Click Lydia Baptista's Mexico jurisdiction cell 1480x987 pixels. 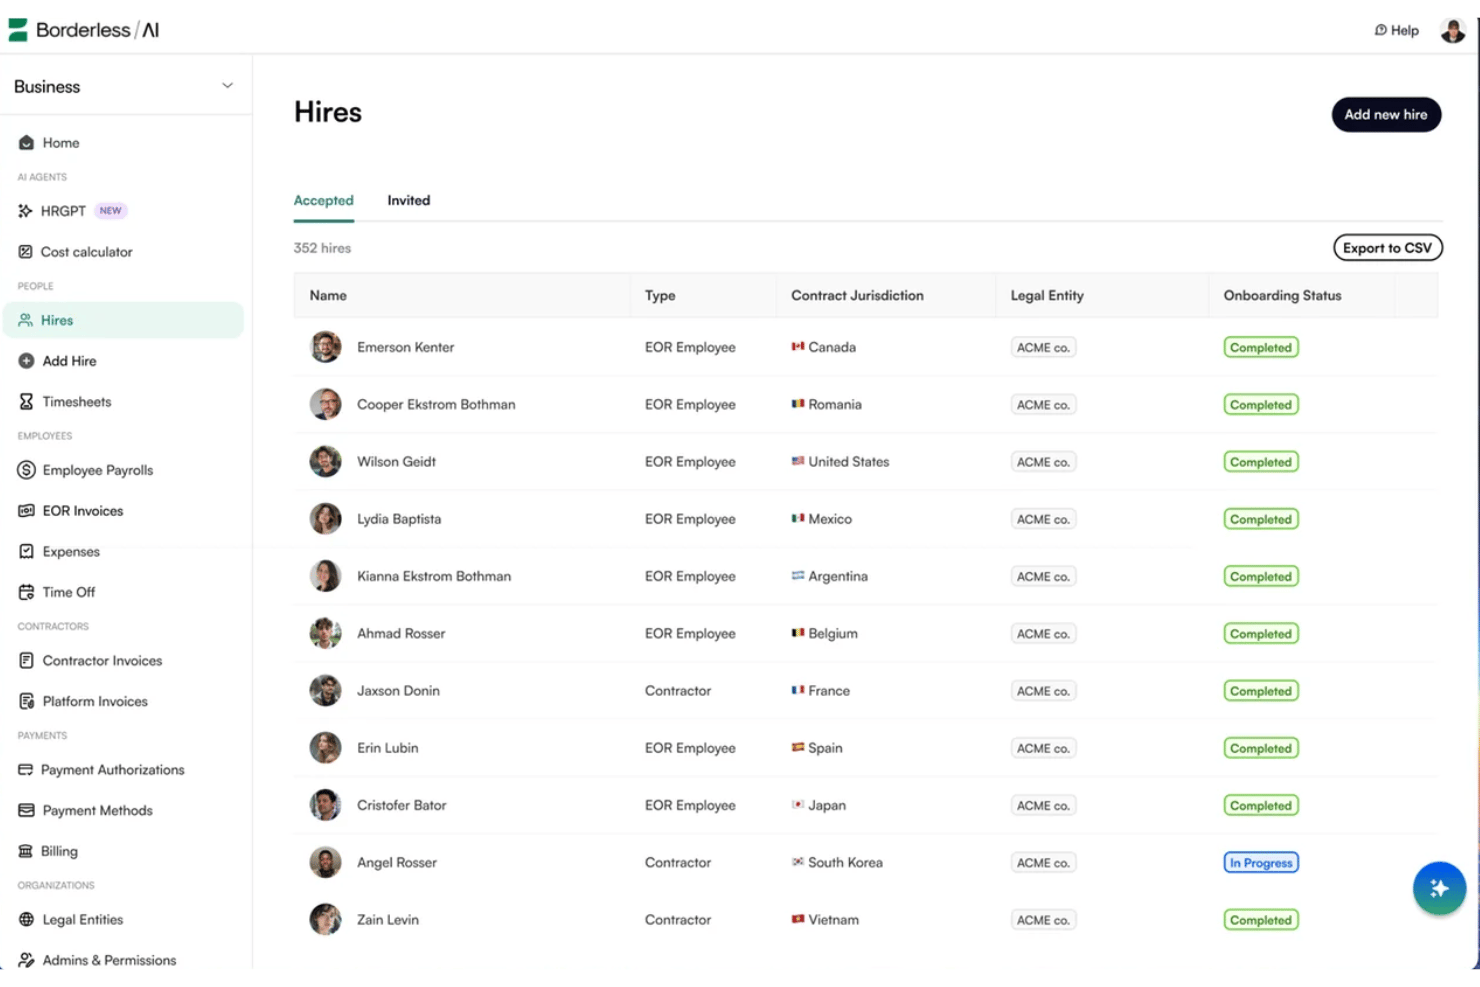pyautogui.click(x=822, y=519)
